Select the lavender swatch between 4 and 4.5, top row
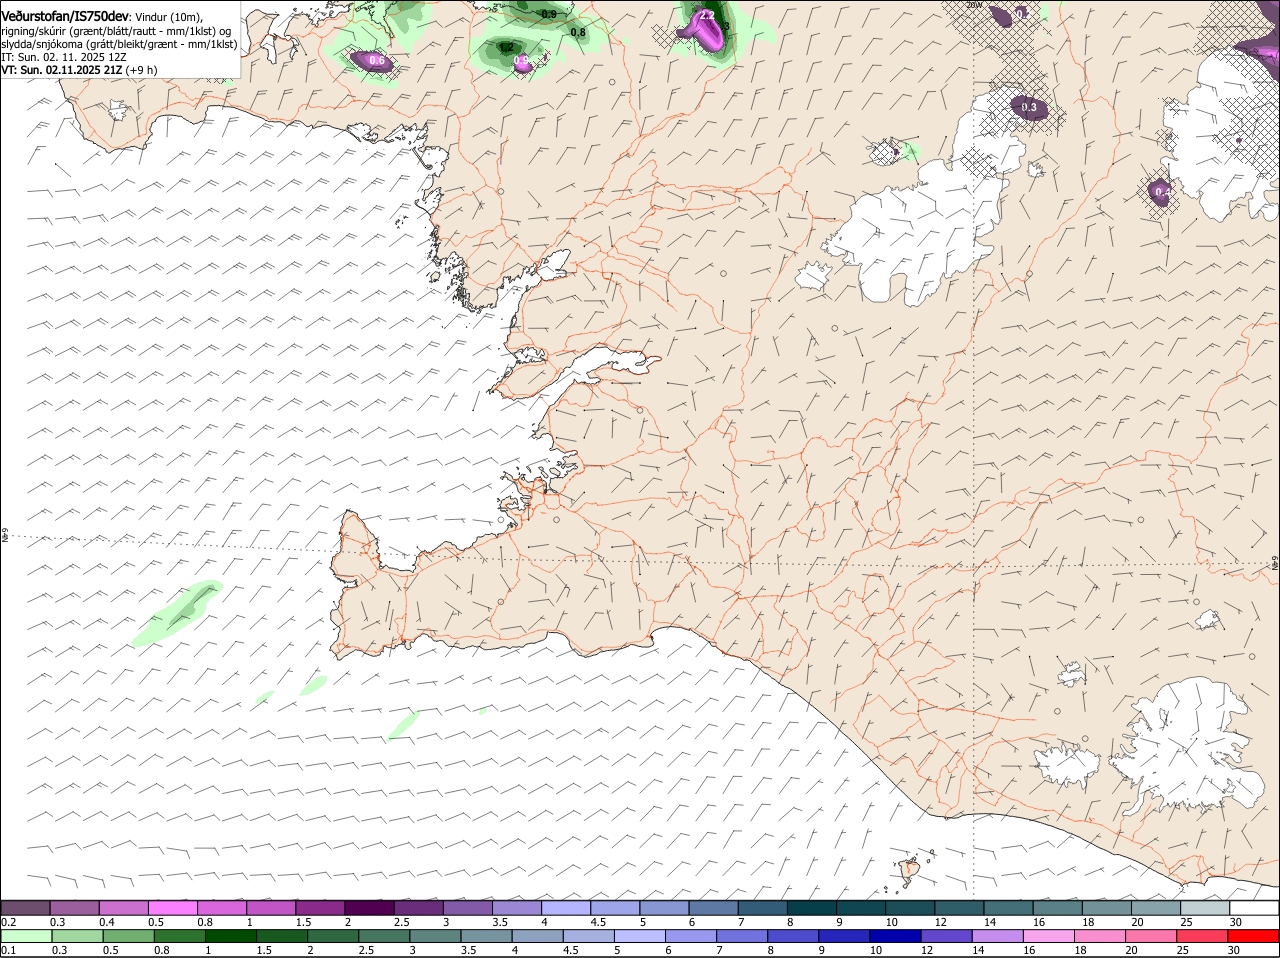1280x958 pixels. click(x=565, y=907)
